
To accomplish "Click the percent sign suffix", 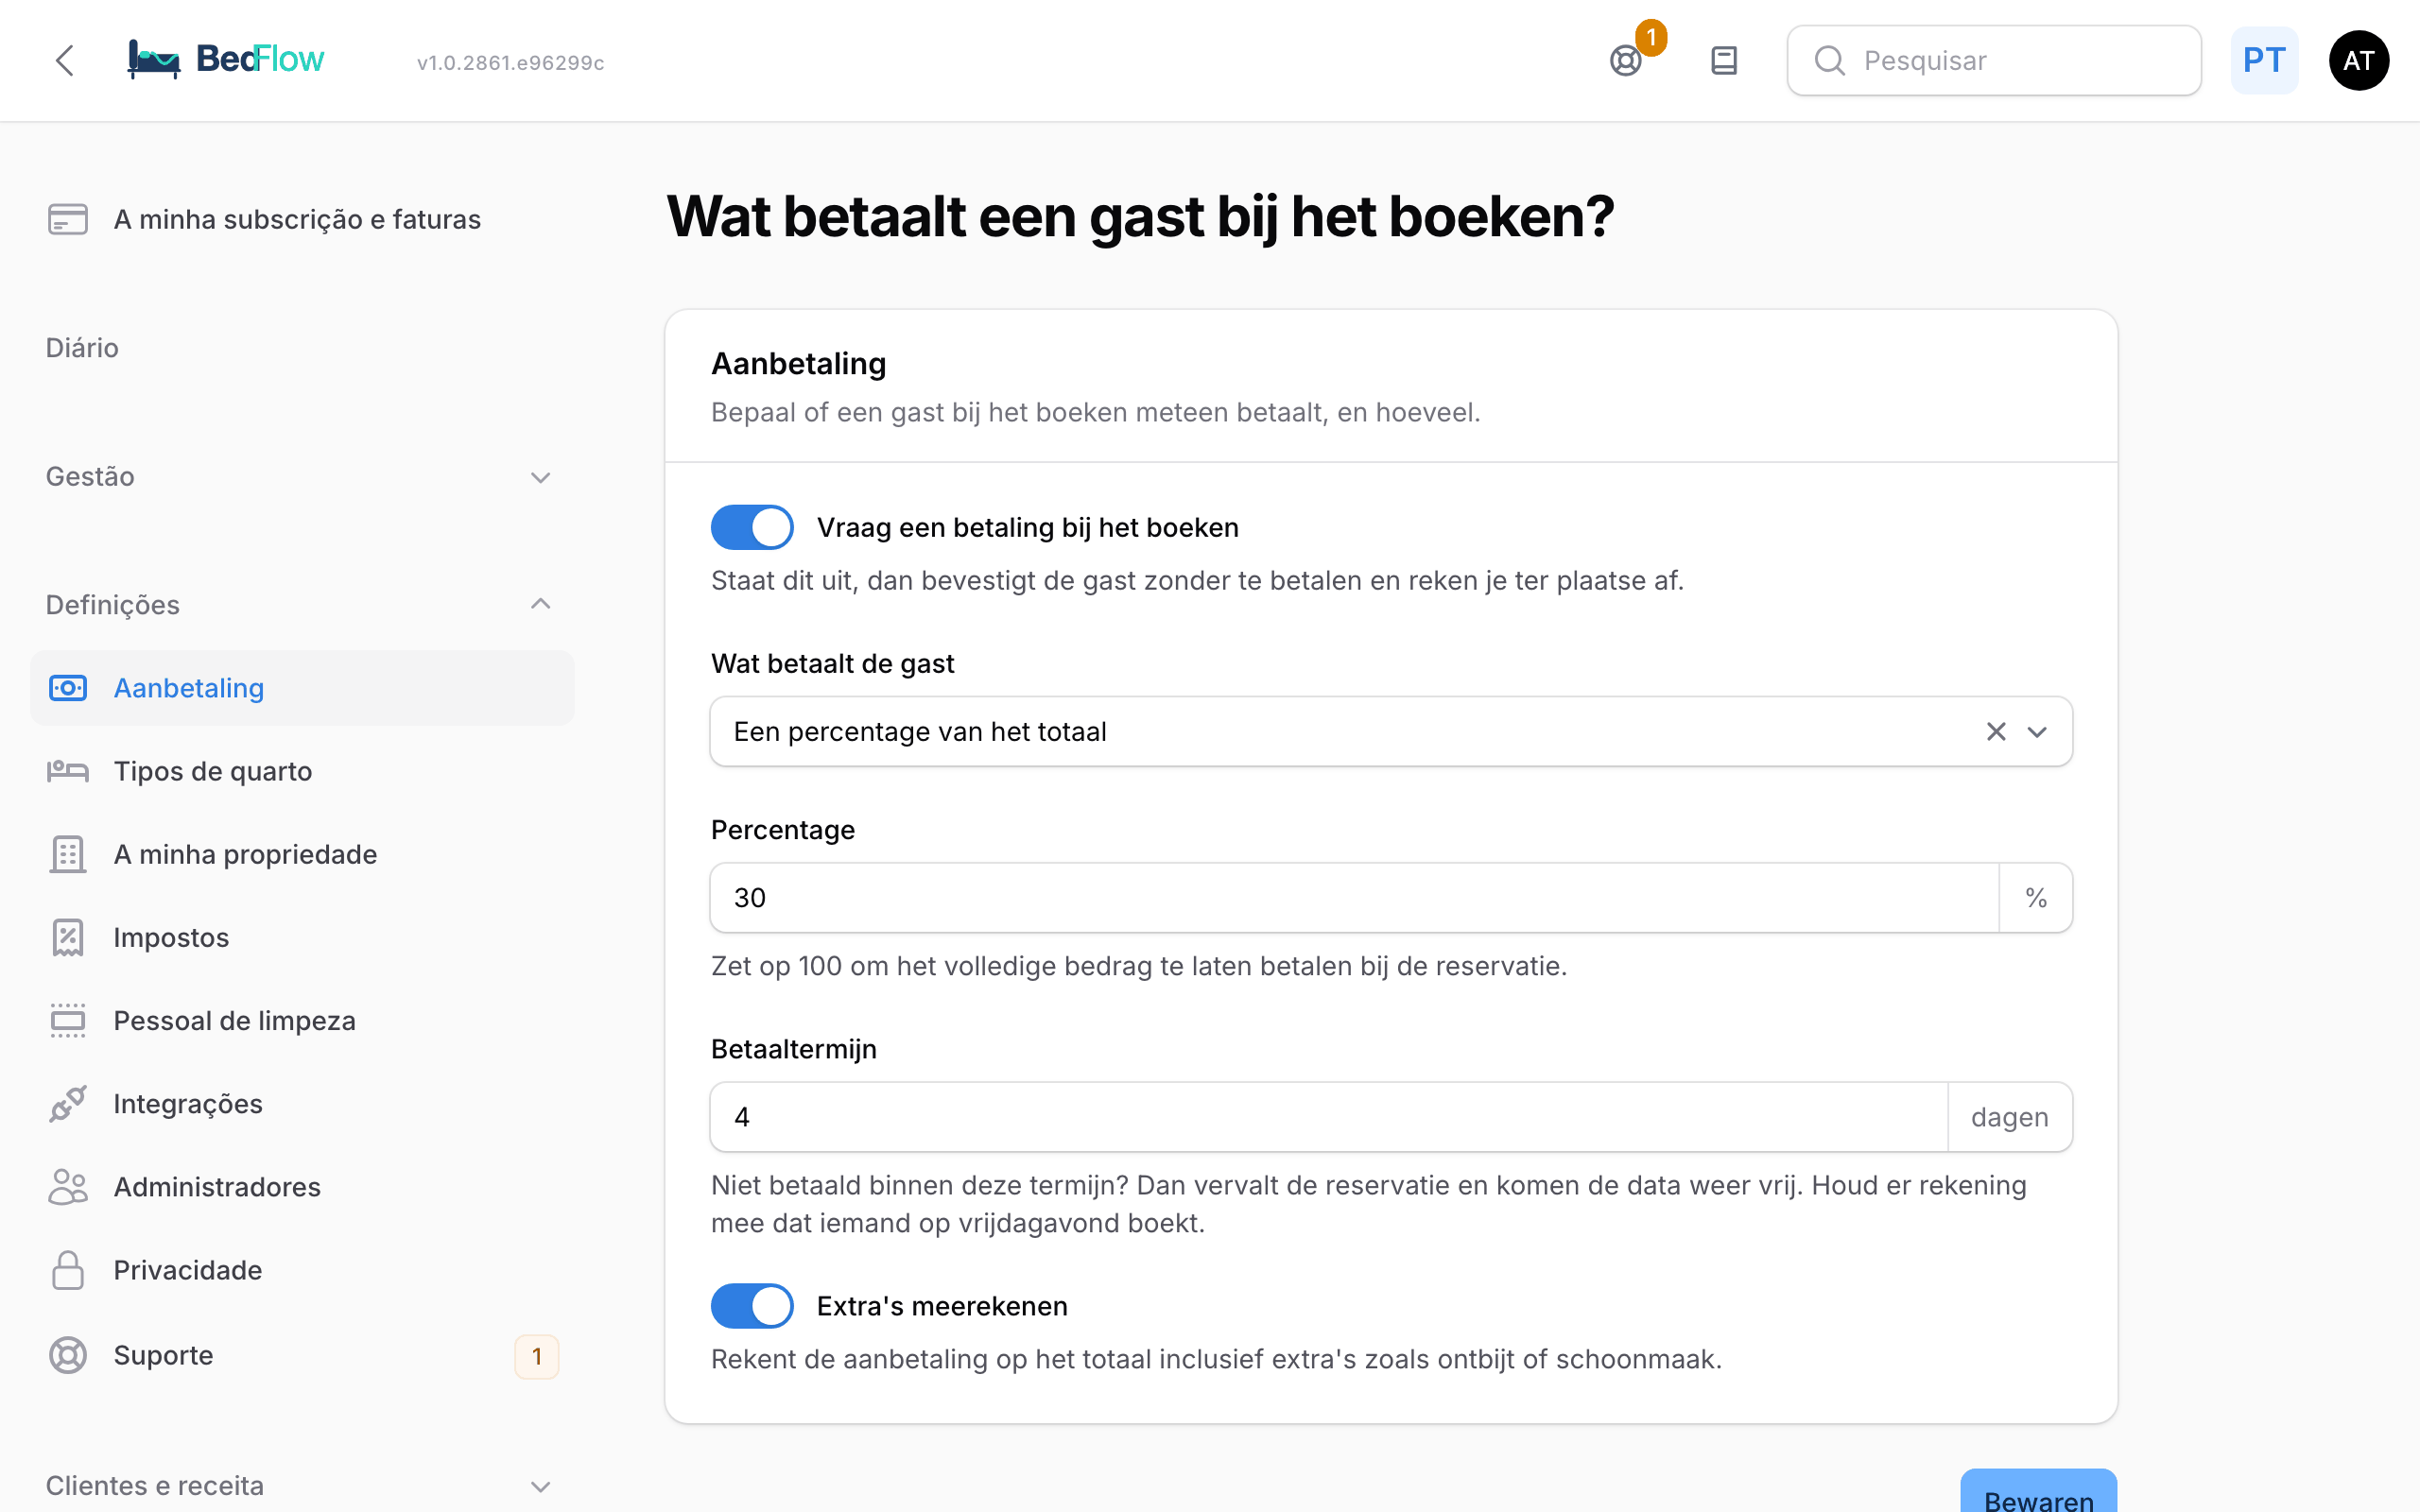I will 2036,898.
